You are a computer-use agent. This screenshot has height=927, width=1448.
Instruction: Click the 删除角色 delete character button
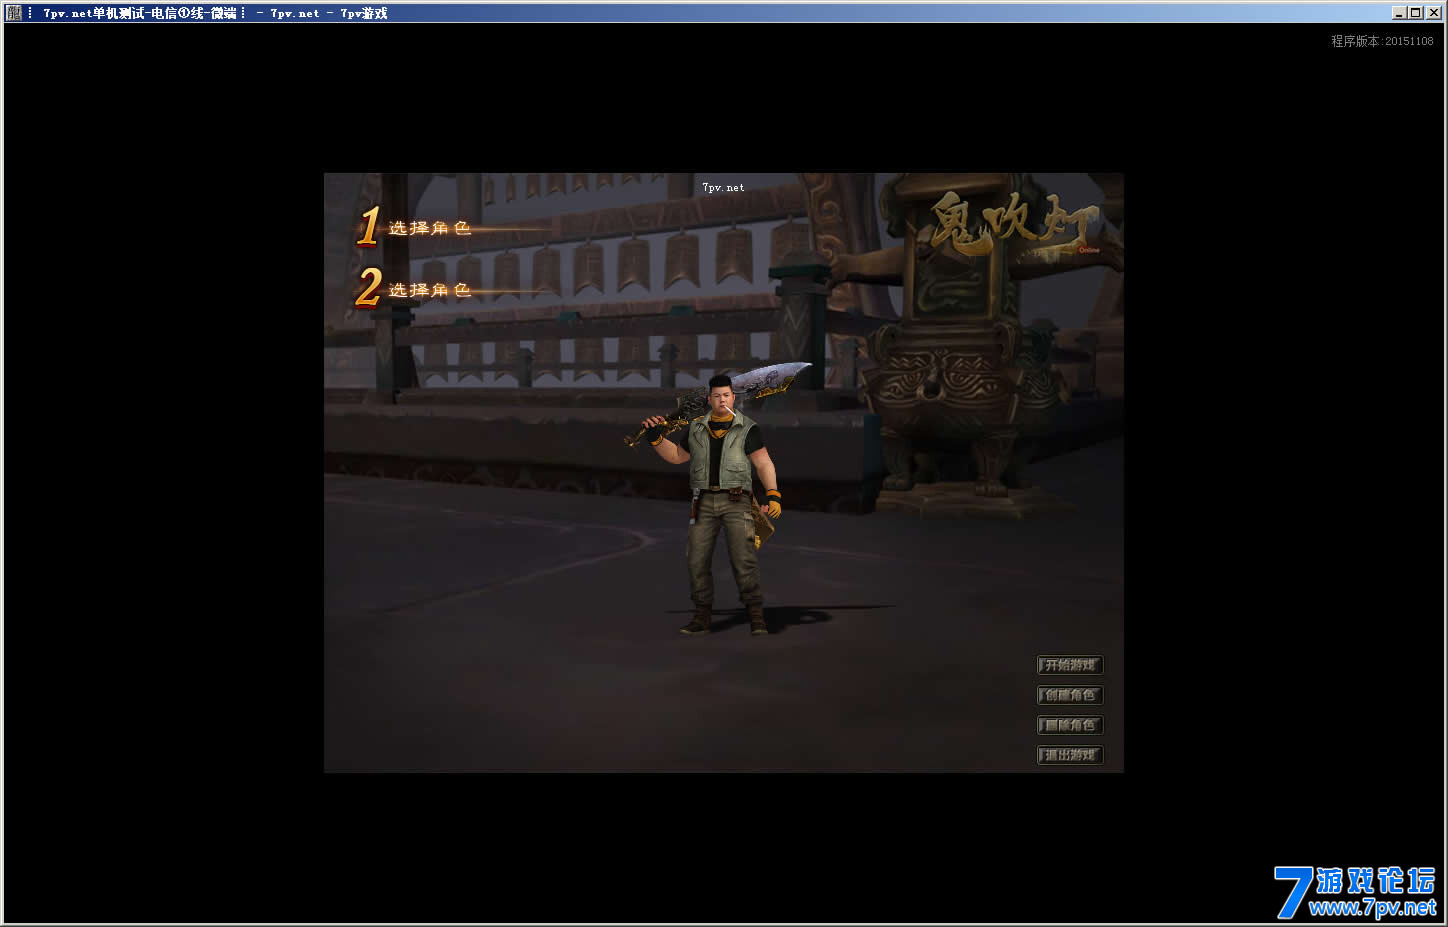1070,725
